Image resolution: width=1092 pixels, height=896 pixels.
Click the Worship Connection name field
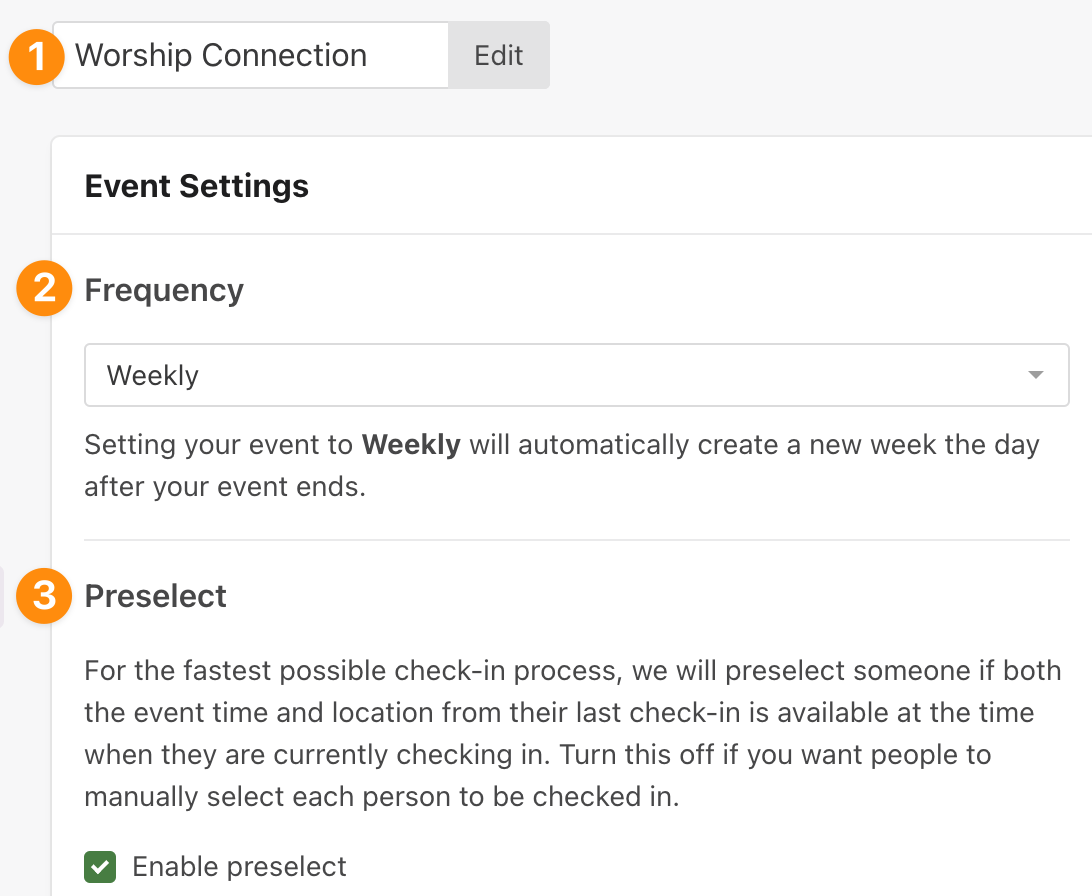coord(251,55)
